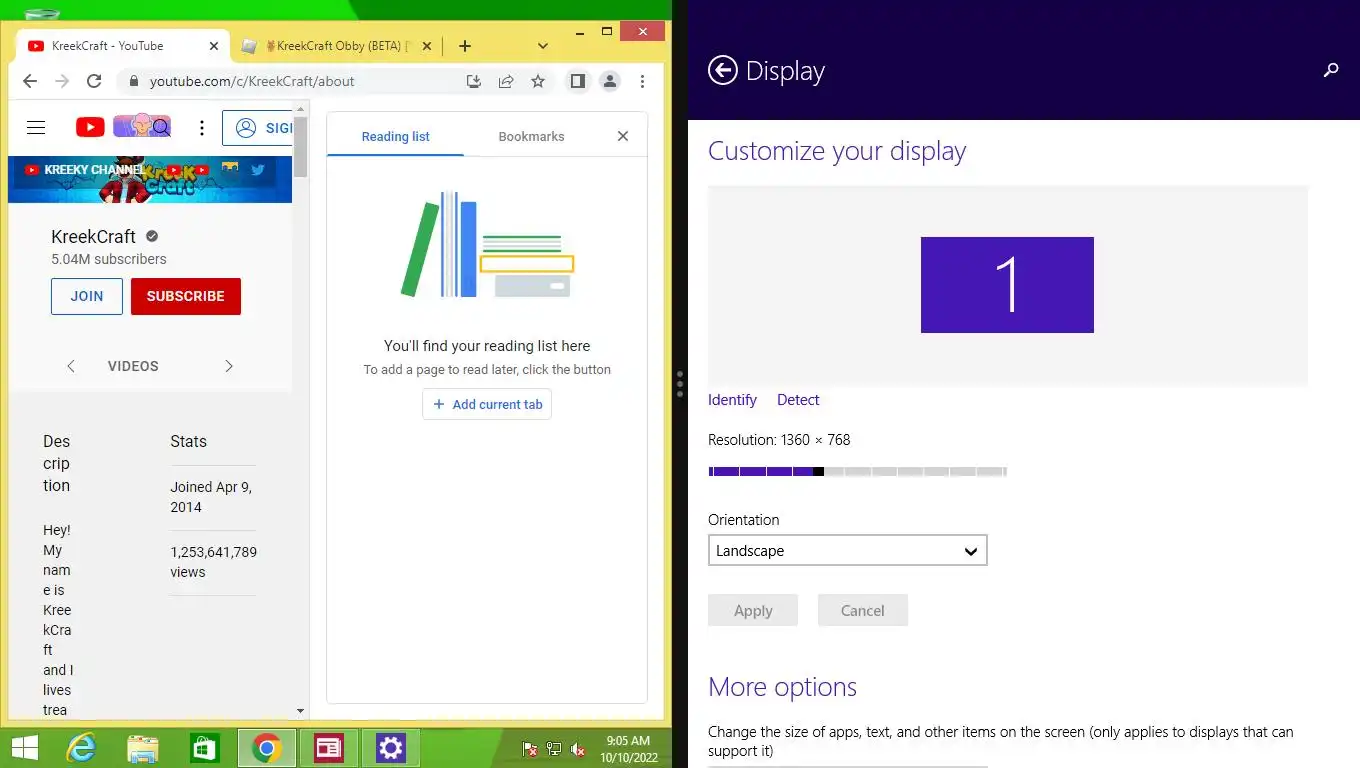Click the red news app taskbar icon
Viewport: 1360px width, 768px height.
(329, 748)
